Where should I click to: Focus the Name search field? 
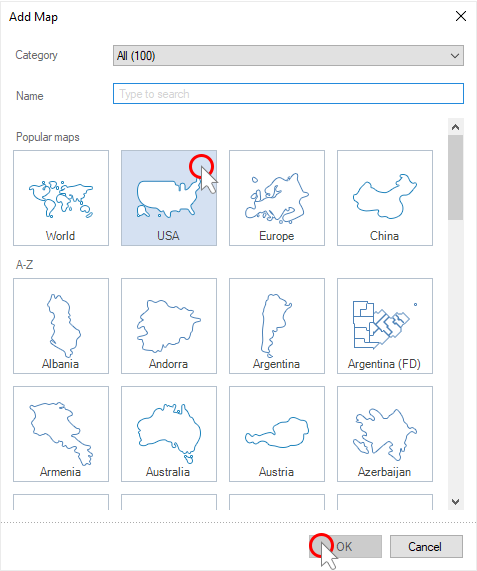pyautogui.click(x=288, y=94)
